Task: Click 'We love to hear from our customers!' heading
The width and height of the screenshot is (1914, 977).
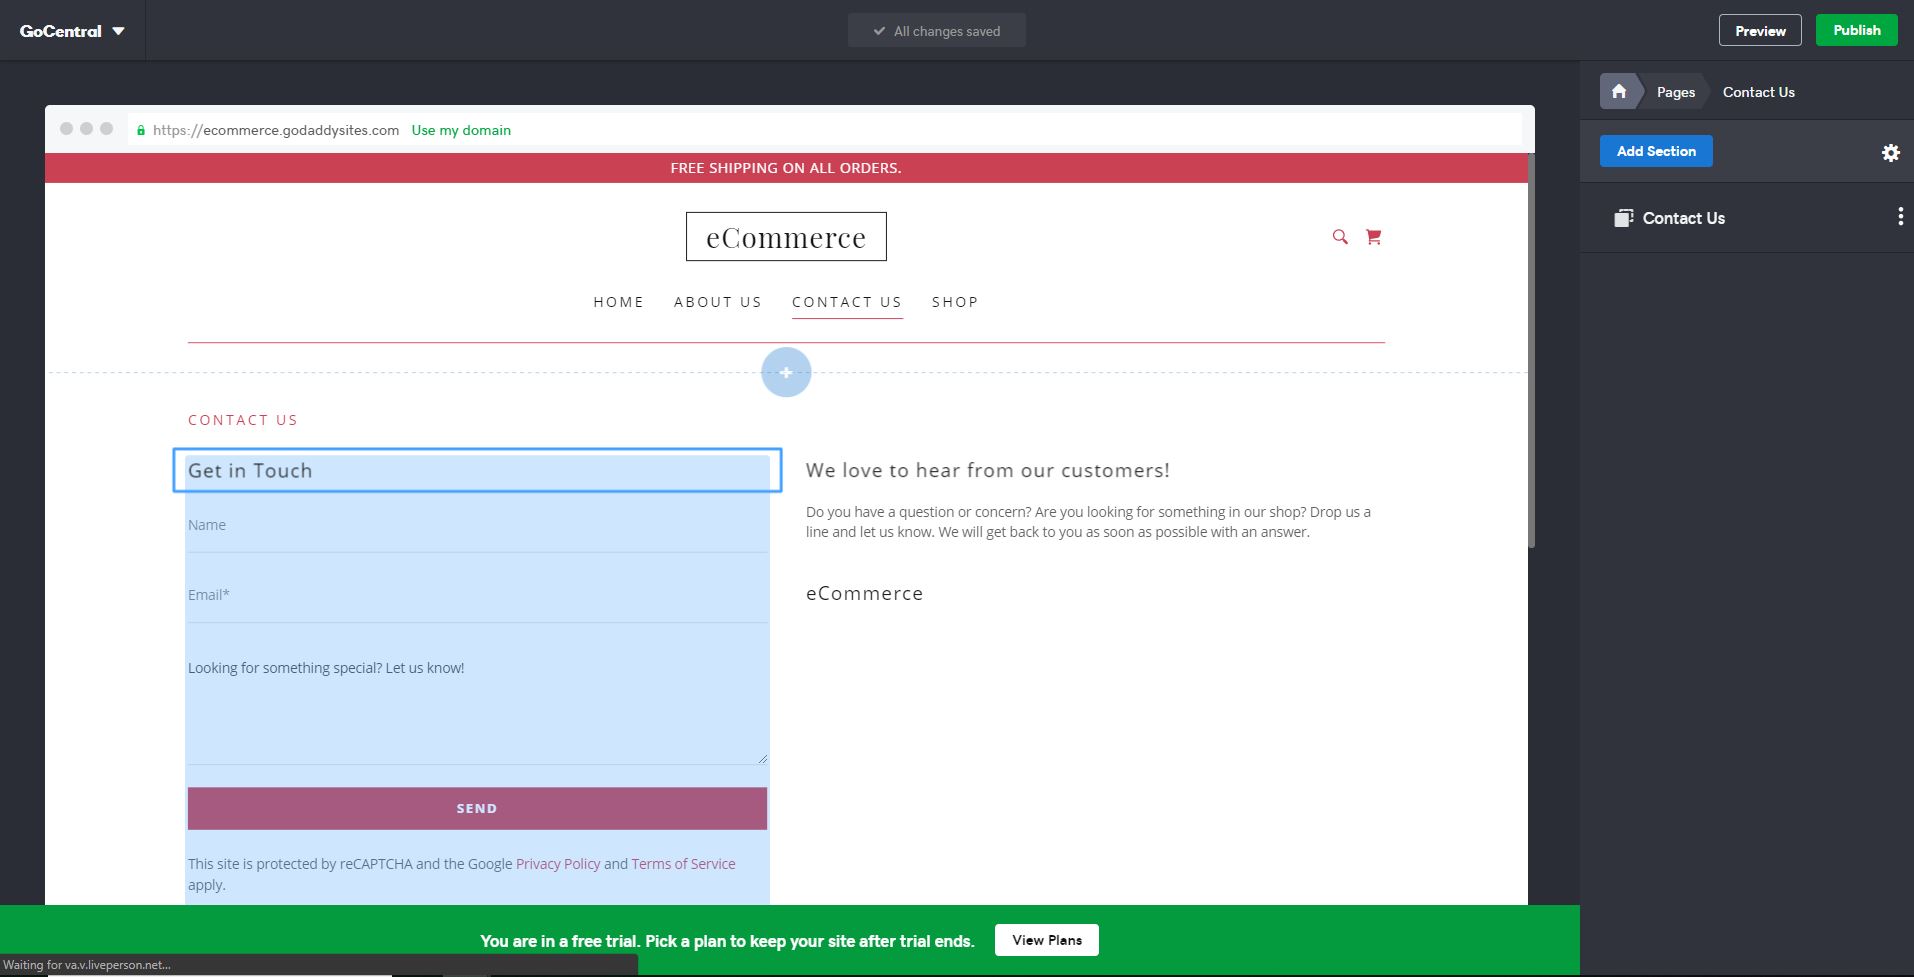Action: [988, 471]
